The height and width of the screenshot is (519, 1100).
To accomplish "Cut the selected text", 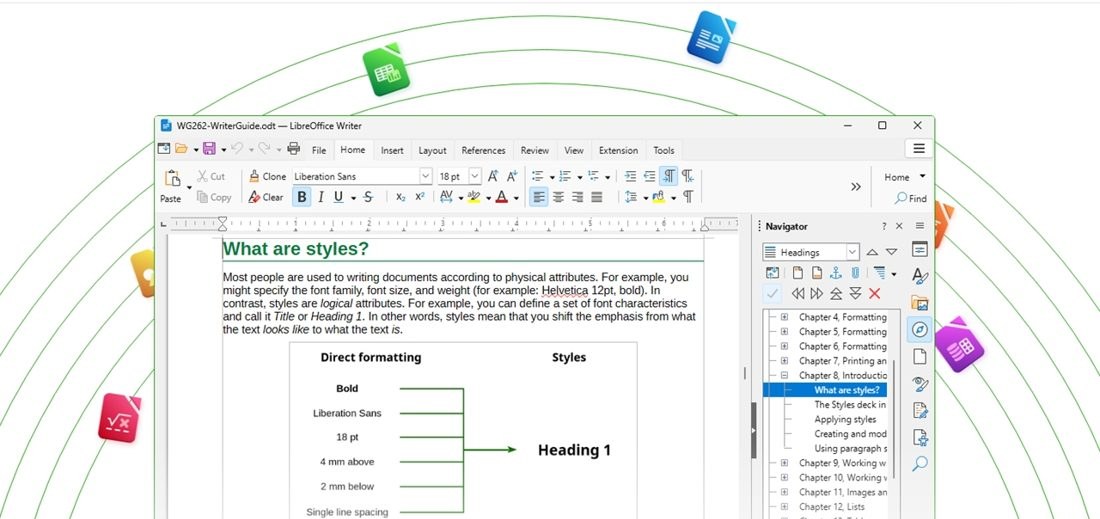I will 211,177.
